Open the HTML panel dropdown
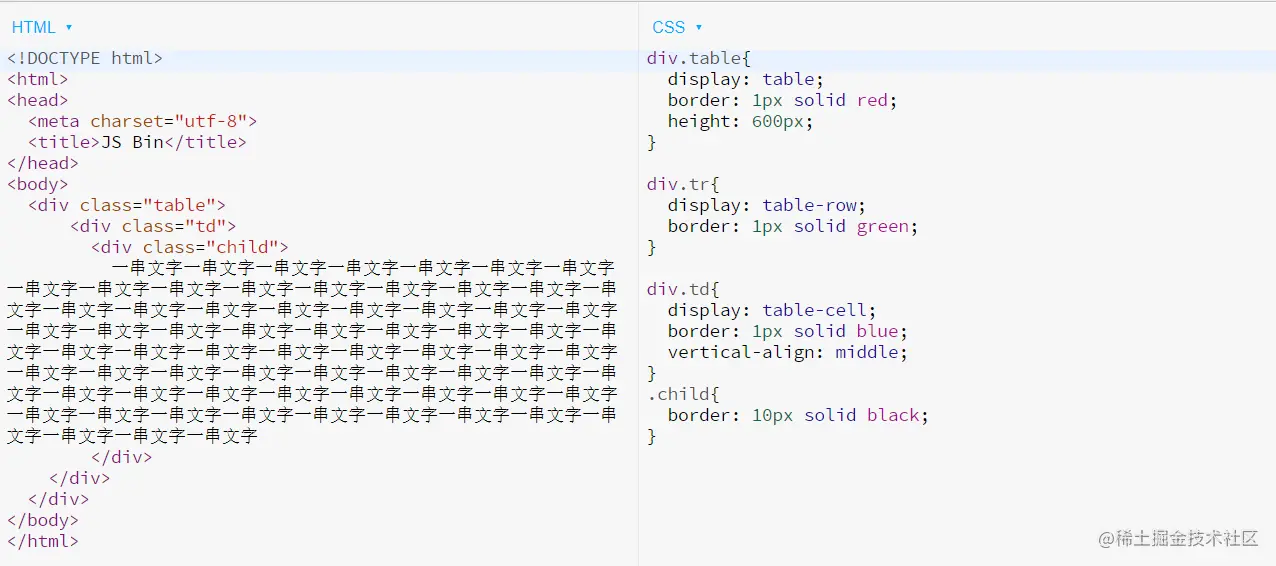The width and height of the screenshot is (1276, 566). pyautogui.click(x=42, y=27)
